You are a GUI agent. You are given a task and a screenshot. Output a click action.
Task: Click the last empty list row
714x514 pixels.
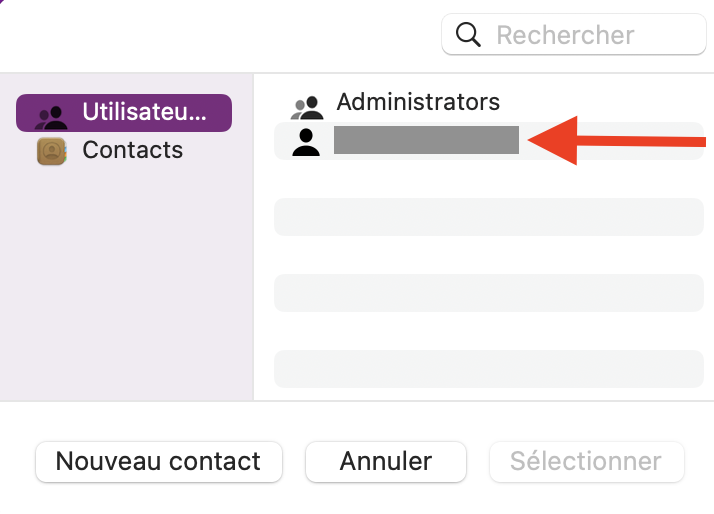coord(488,368)
